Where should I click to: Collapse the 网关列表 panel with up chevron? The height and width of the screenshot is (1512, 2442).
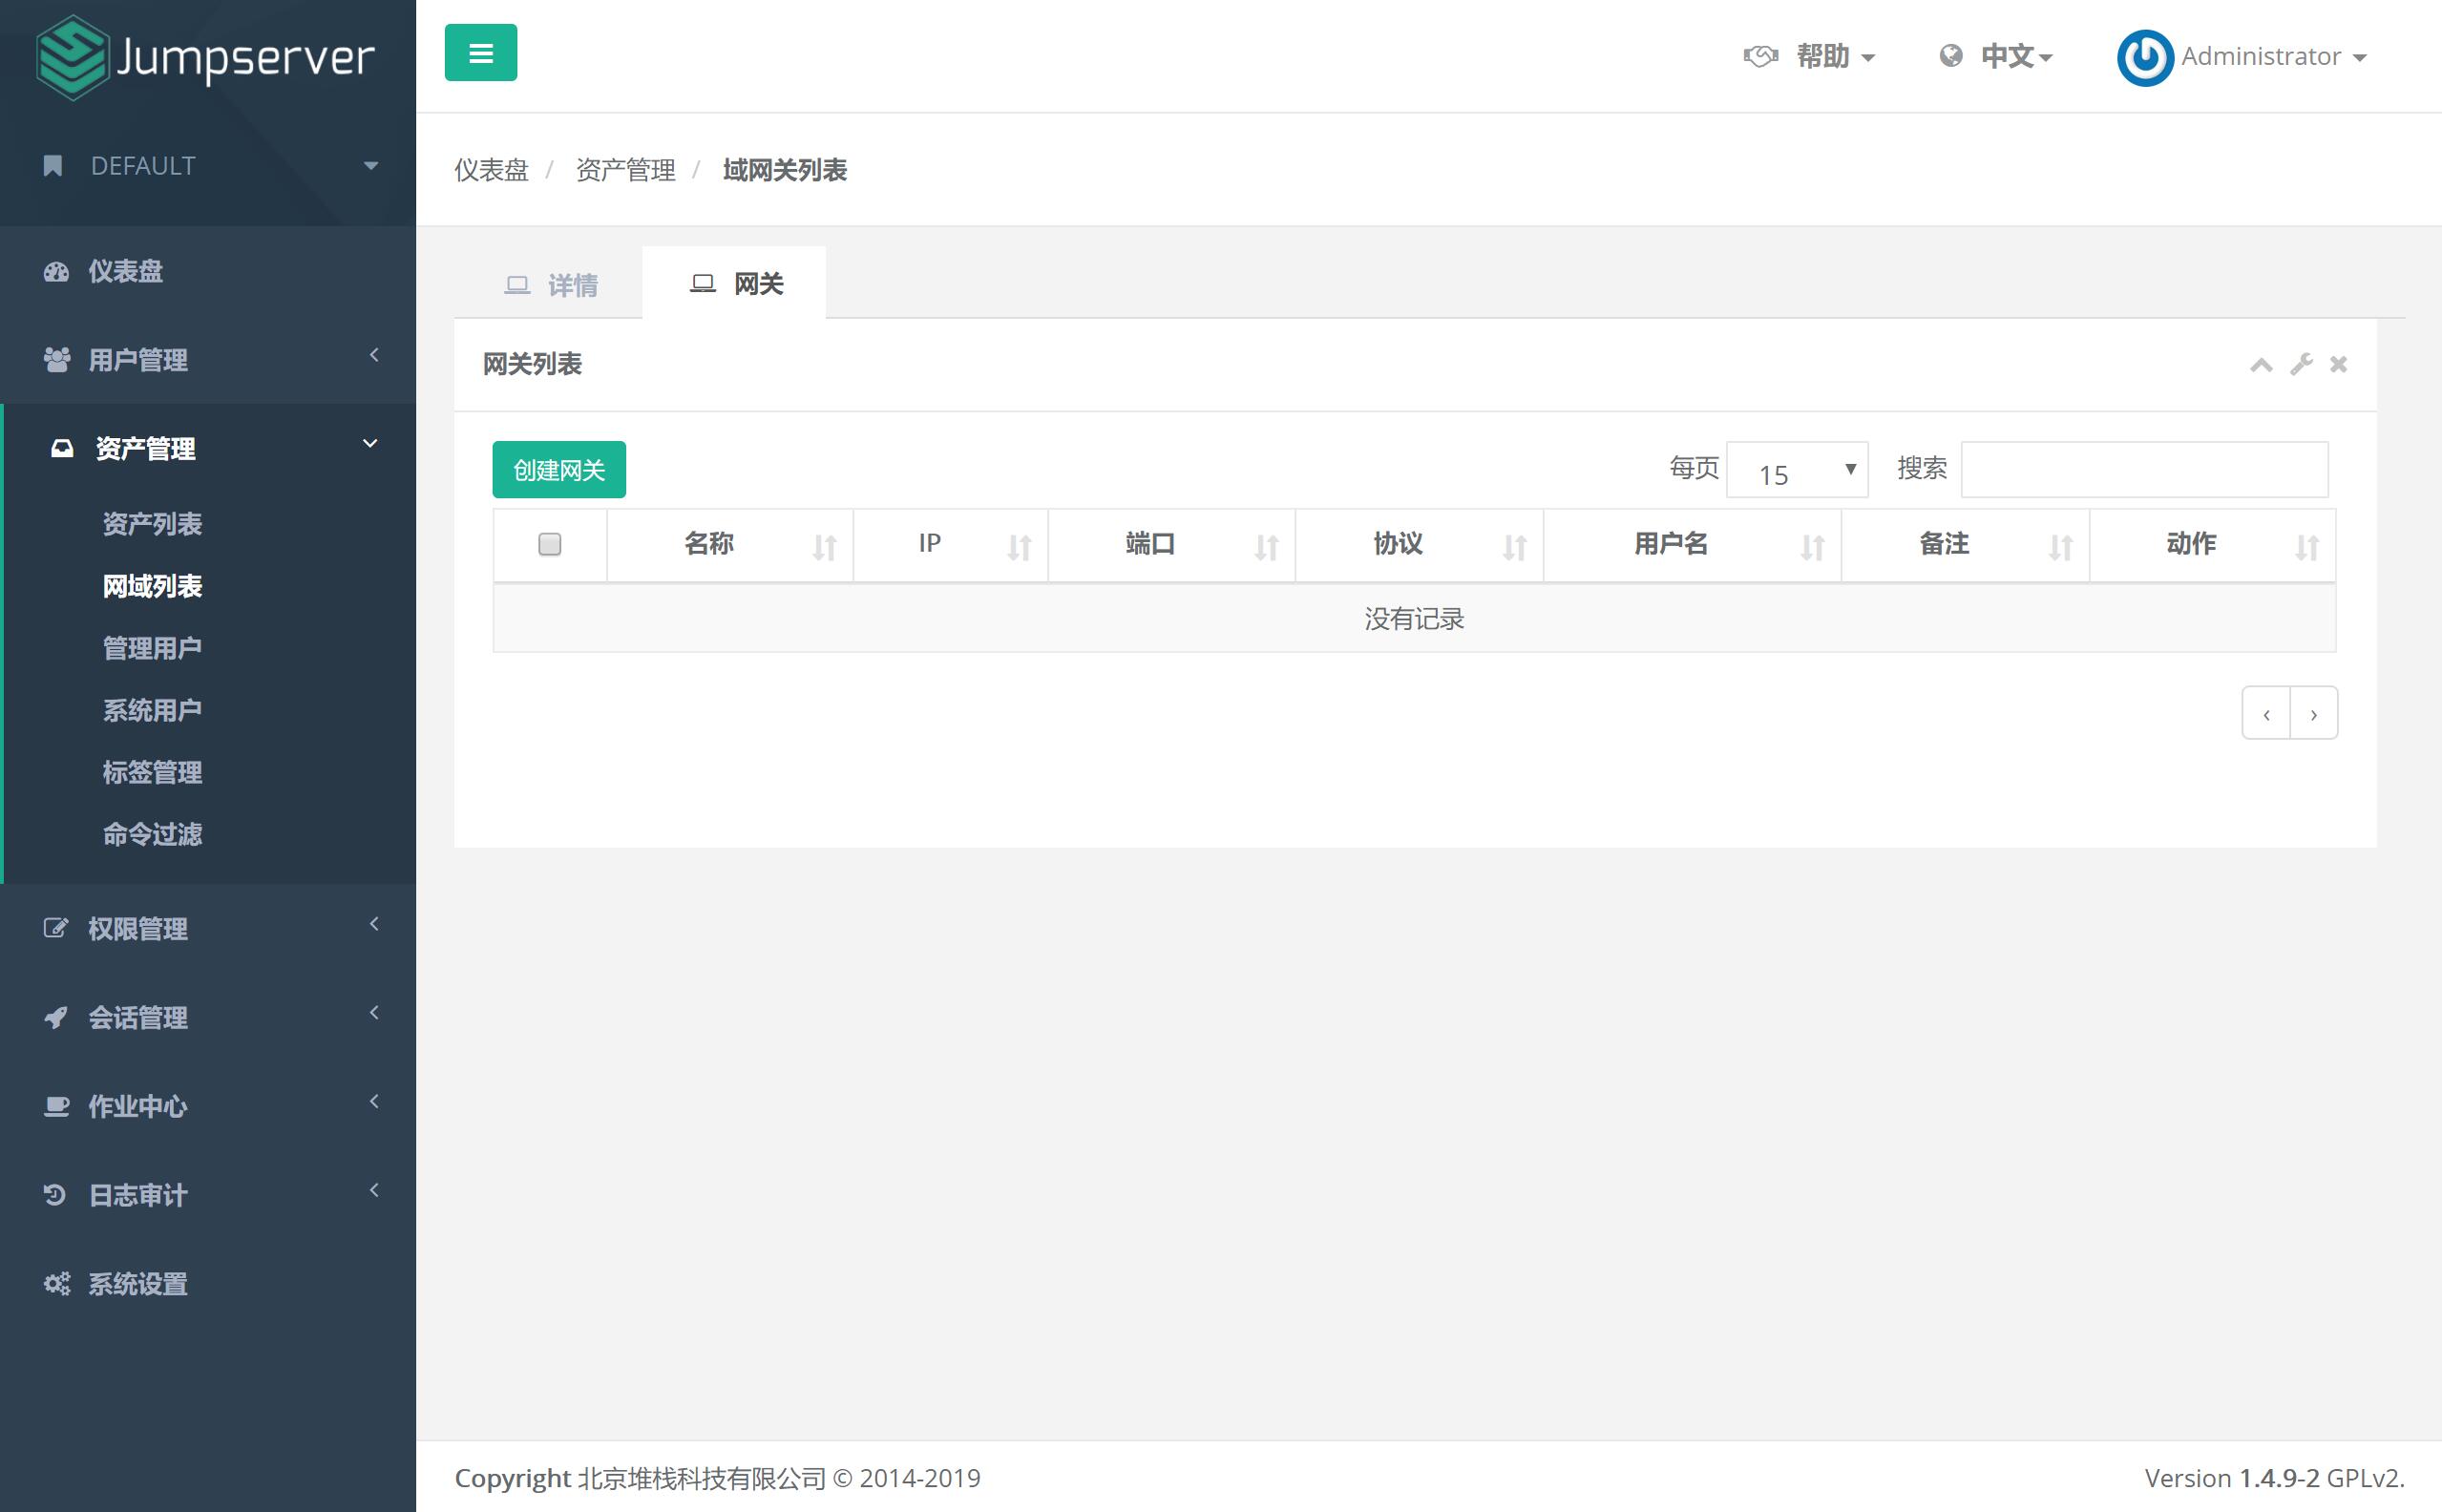[x=2261, y=365]
